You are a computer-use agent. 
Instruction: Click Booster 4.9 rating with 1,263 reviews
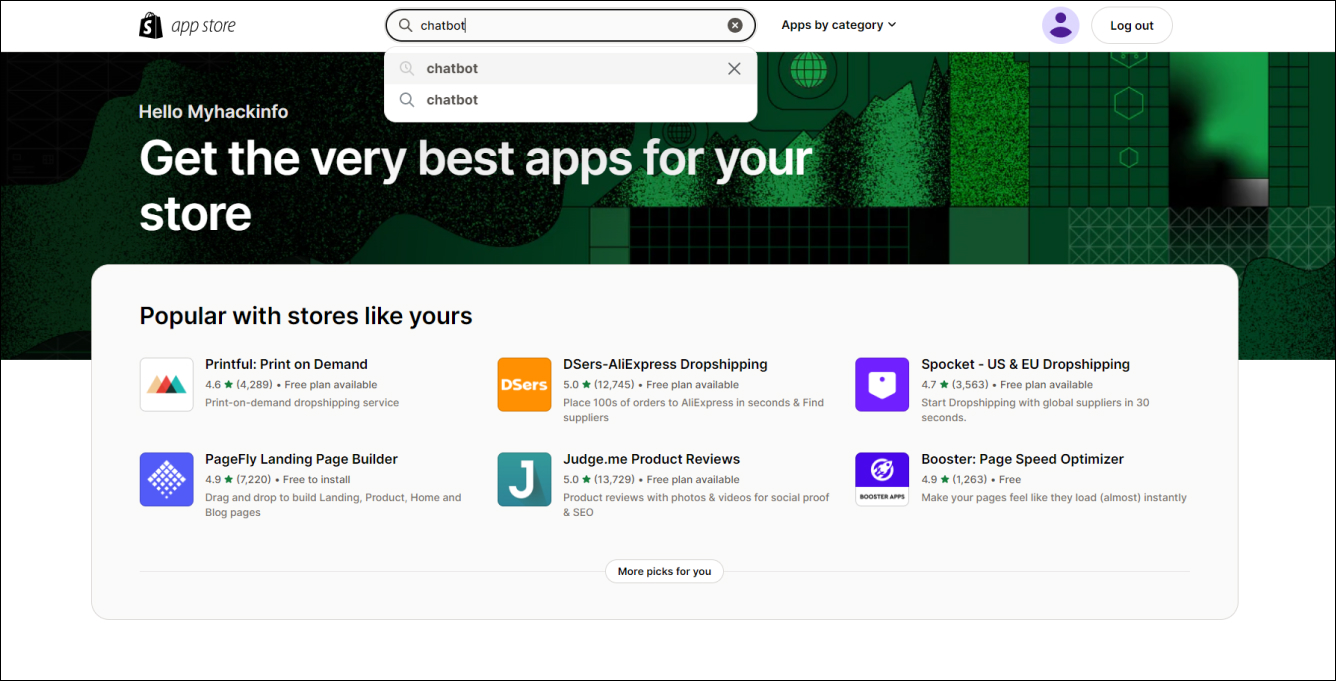pos(954,480)
